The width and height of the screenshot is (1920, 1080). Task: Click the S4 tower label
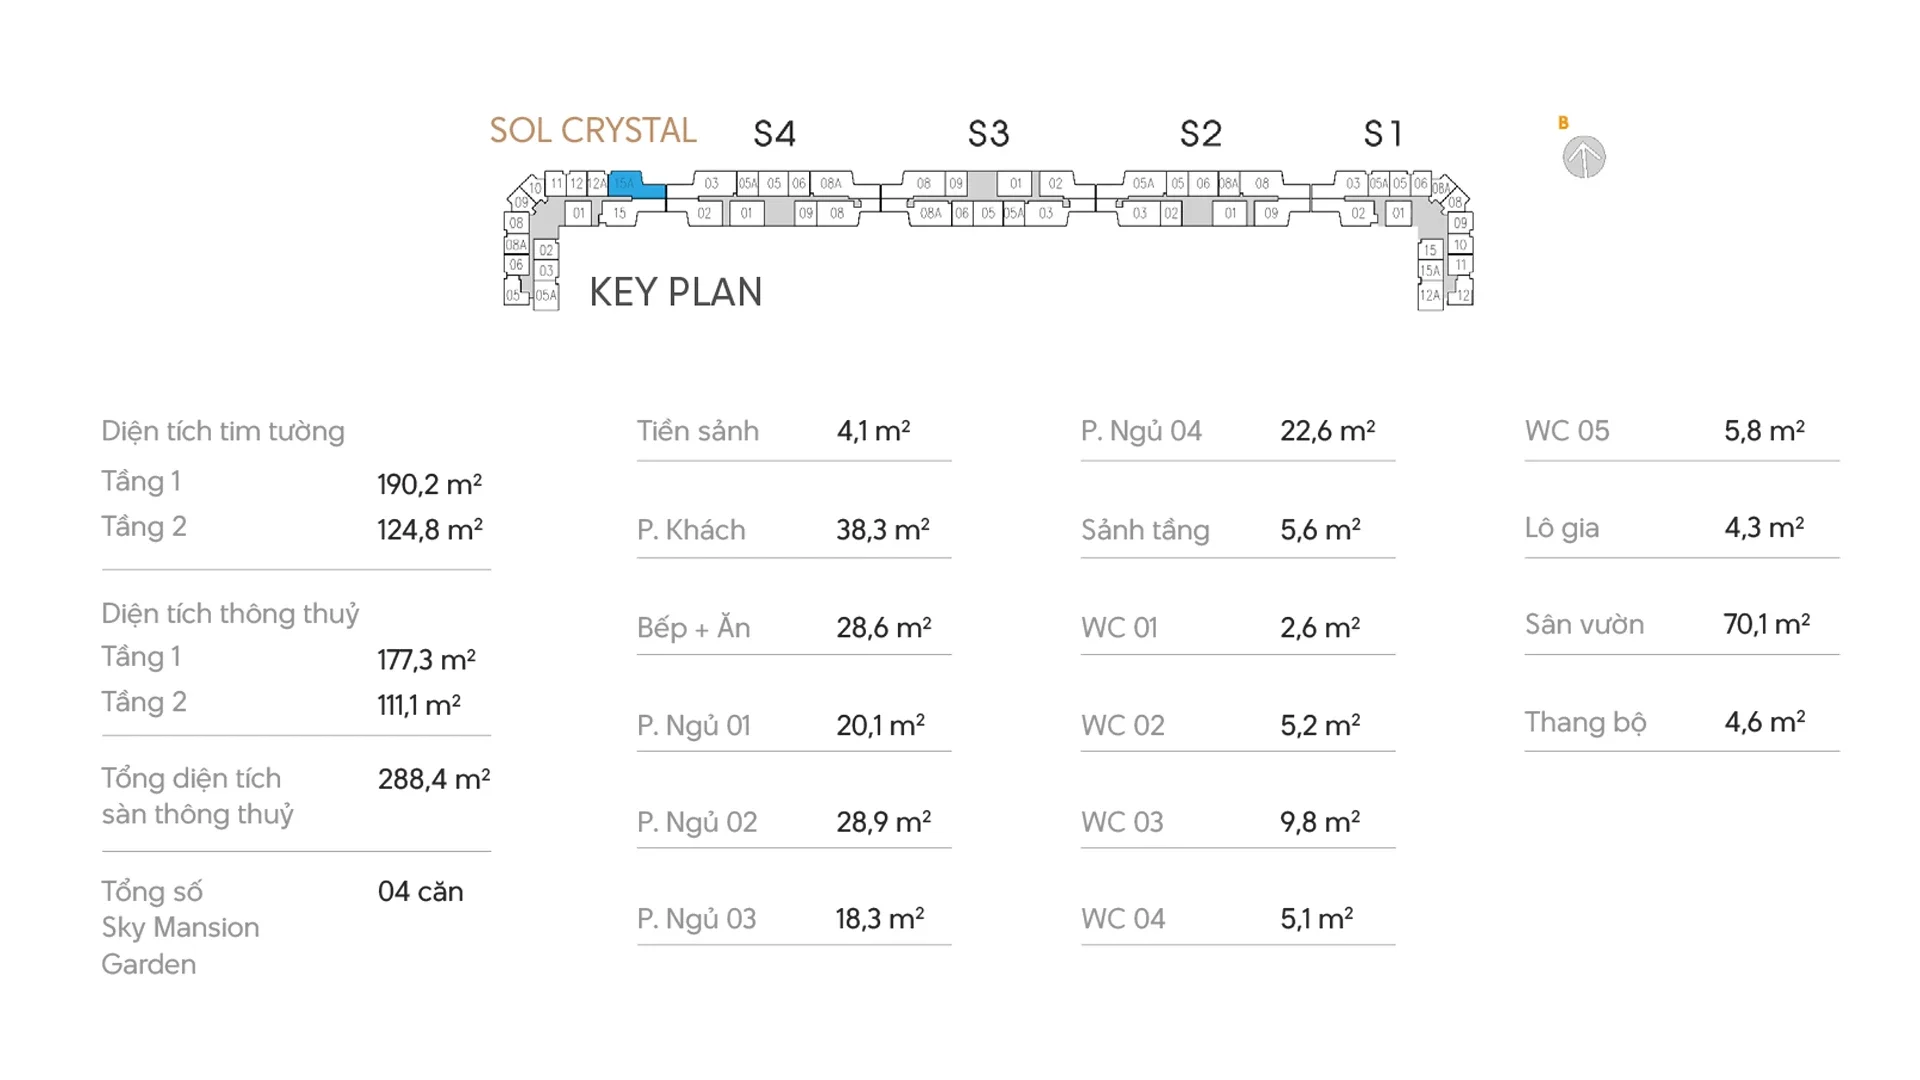point(774,134)
